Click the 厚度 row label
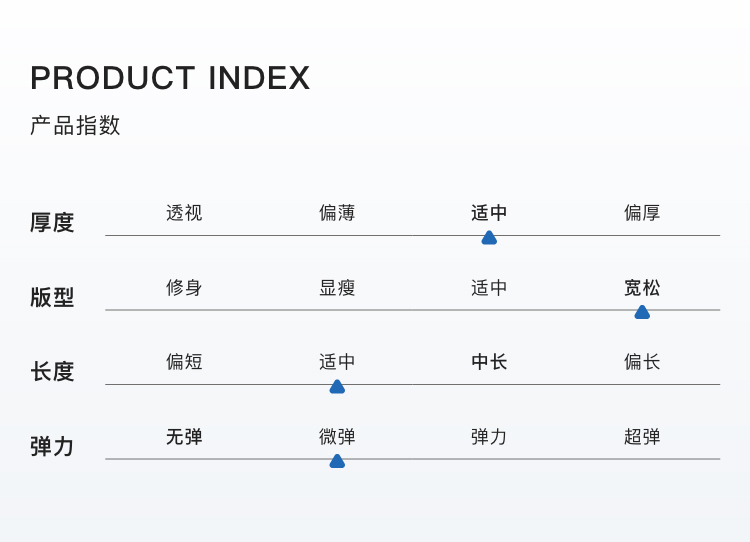 click(52, 222)
